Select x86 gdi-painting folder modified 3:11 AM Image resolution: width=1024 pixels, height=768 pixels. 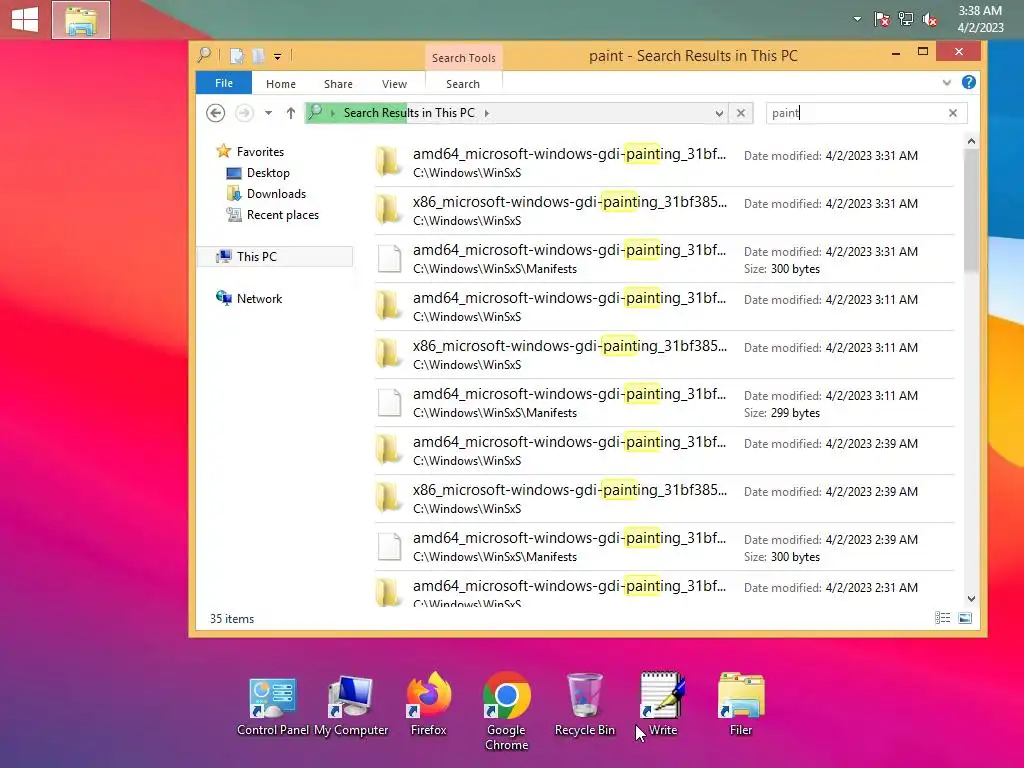coord(664,355)
